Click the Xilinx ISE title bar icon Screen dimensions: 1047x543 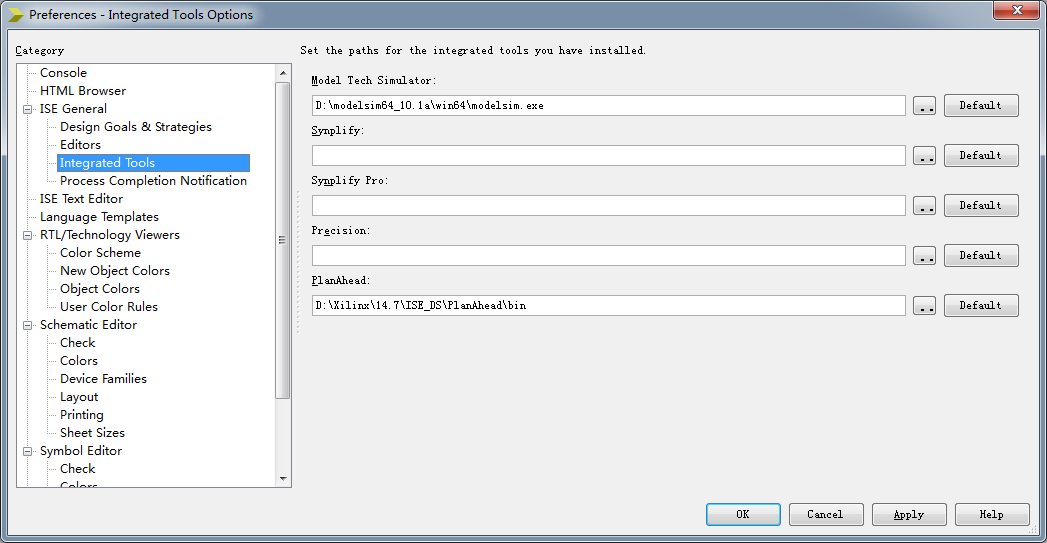click(15, 15)
